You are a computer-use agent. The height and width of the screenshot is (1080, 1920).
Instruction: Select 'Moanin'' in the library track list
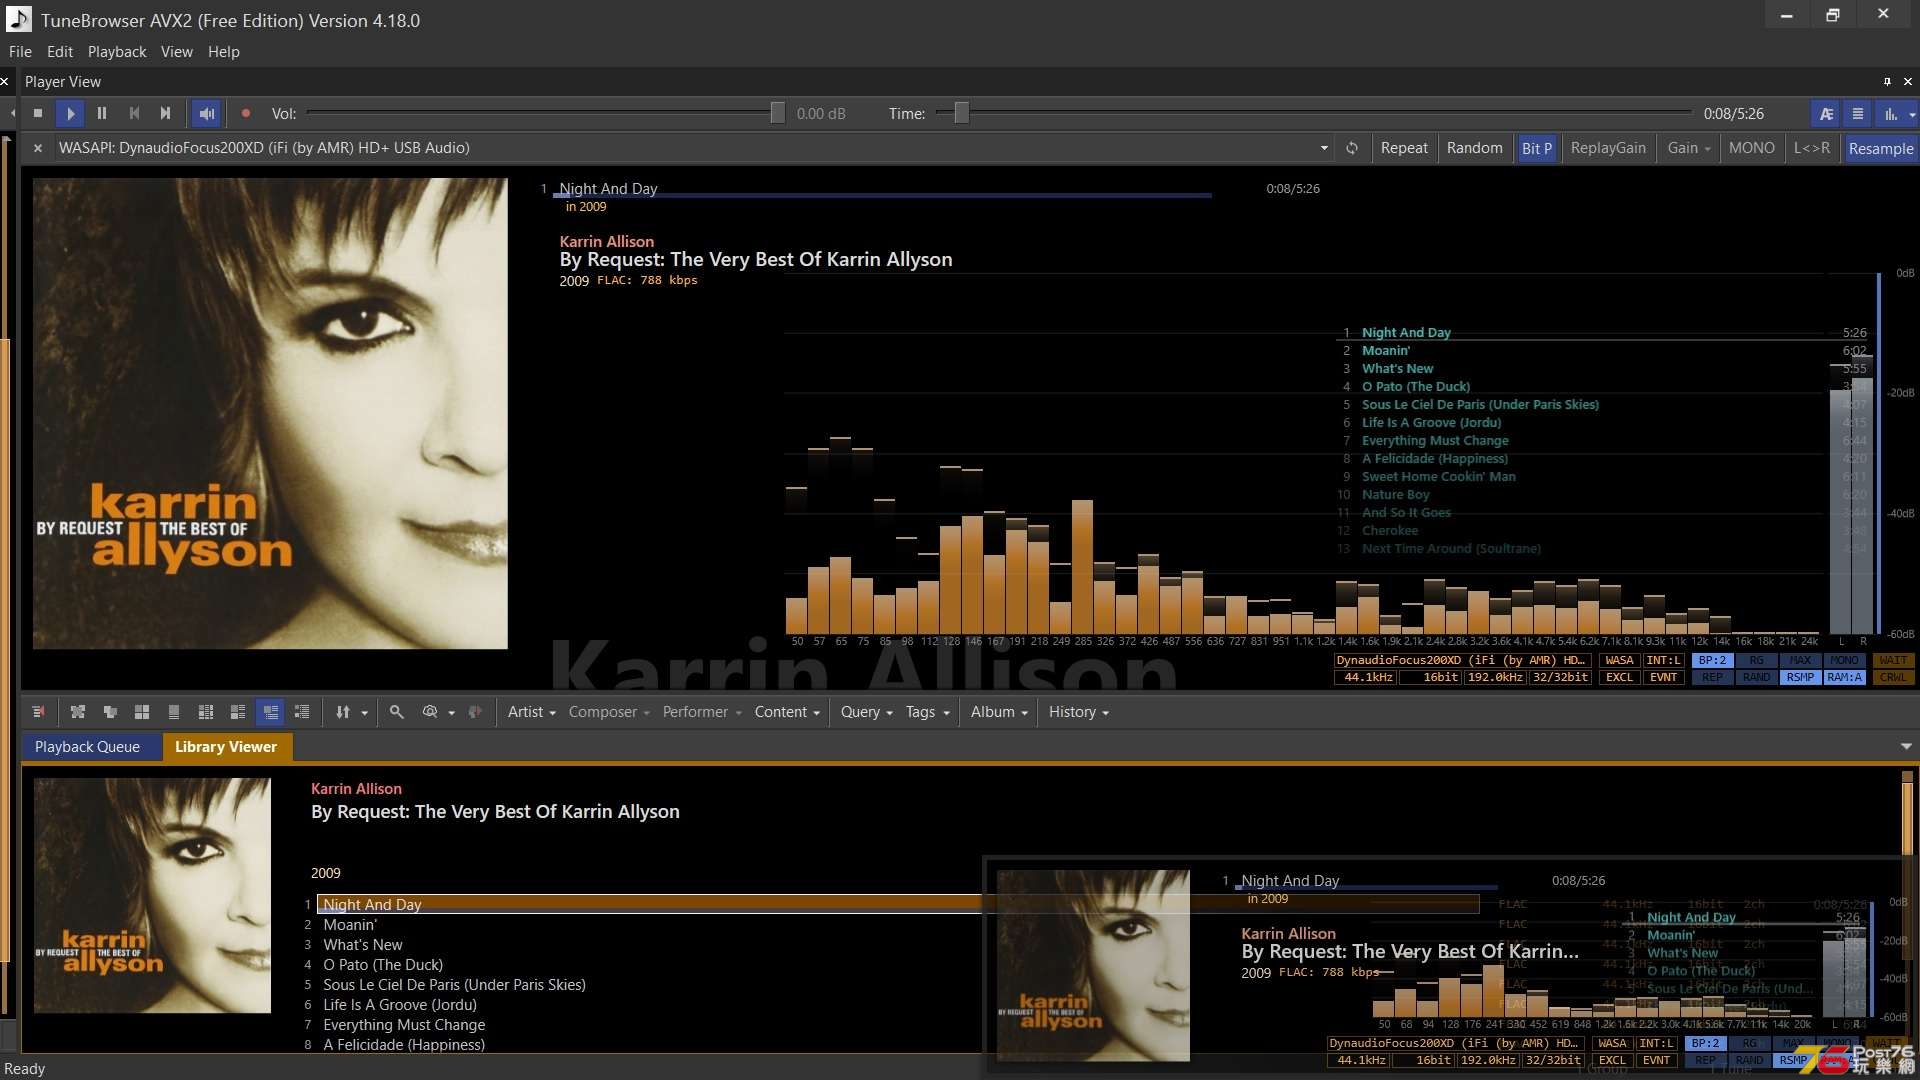350,925
